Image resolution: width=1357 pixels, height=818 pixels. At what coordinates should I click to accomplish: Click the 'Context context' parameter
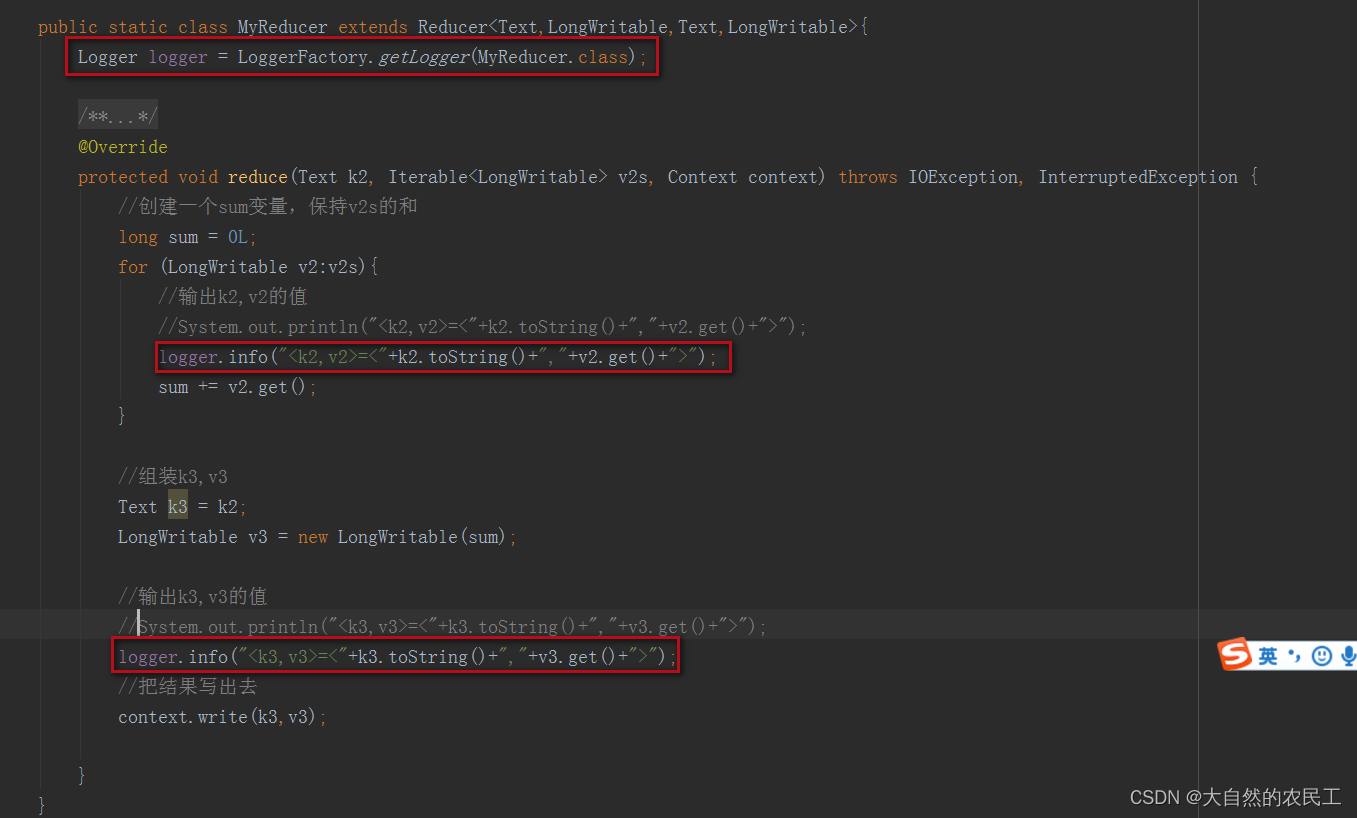[742, 177]
